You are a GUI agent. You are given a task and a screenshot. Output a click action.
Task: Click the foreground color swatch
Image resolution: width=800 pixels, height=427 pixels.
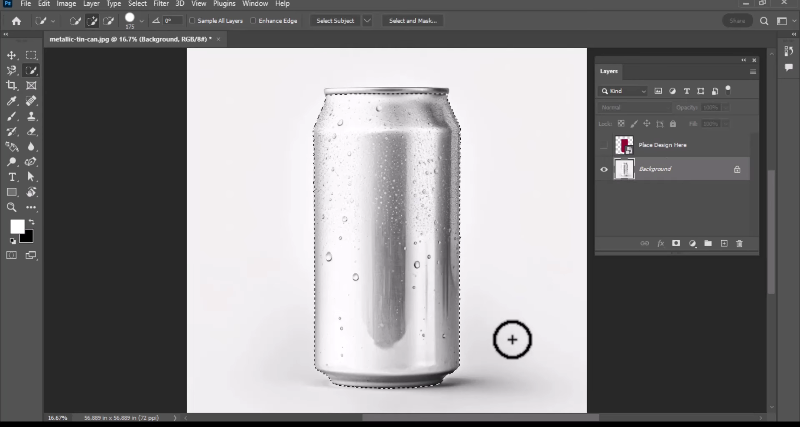tap(17, 226)
